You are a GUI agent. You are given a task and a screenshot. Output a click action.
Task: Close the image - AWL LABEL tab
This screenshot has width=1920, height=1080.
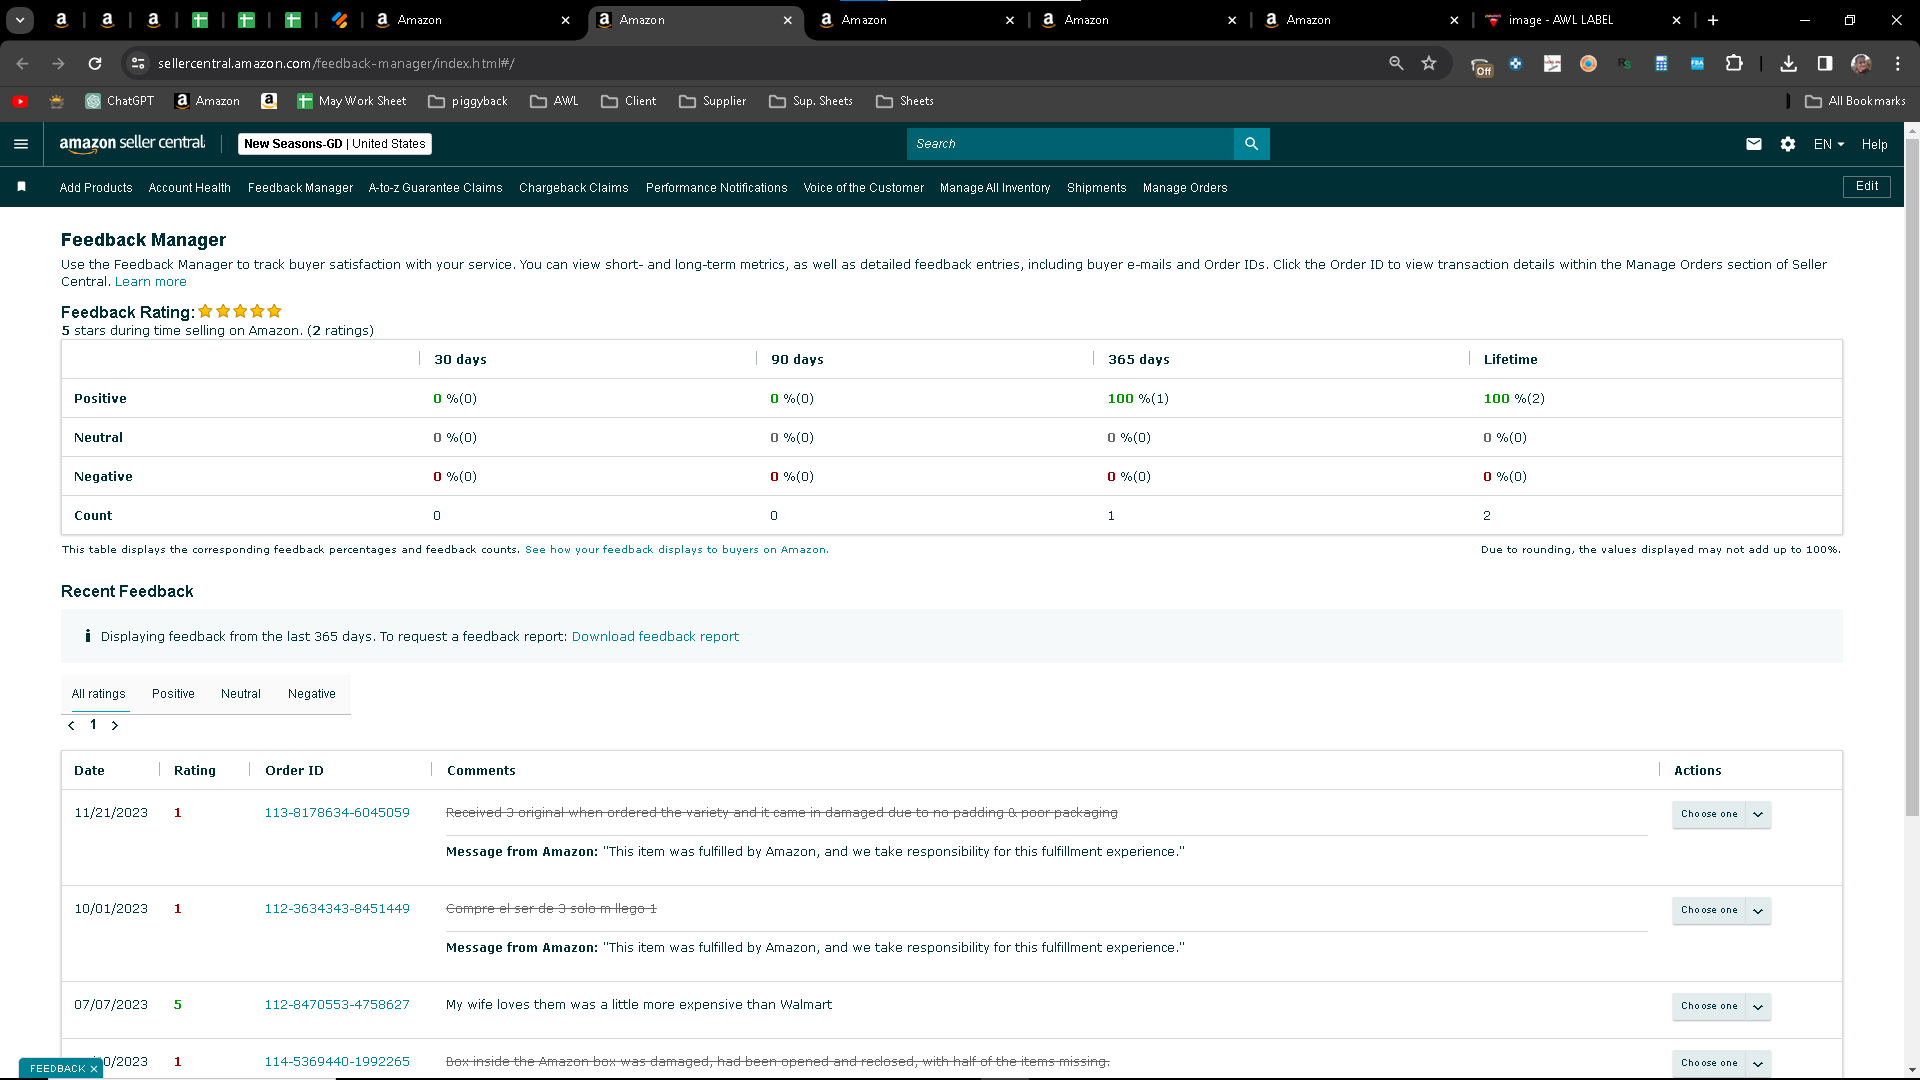coord(1677,20)
